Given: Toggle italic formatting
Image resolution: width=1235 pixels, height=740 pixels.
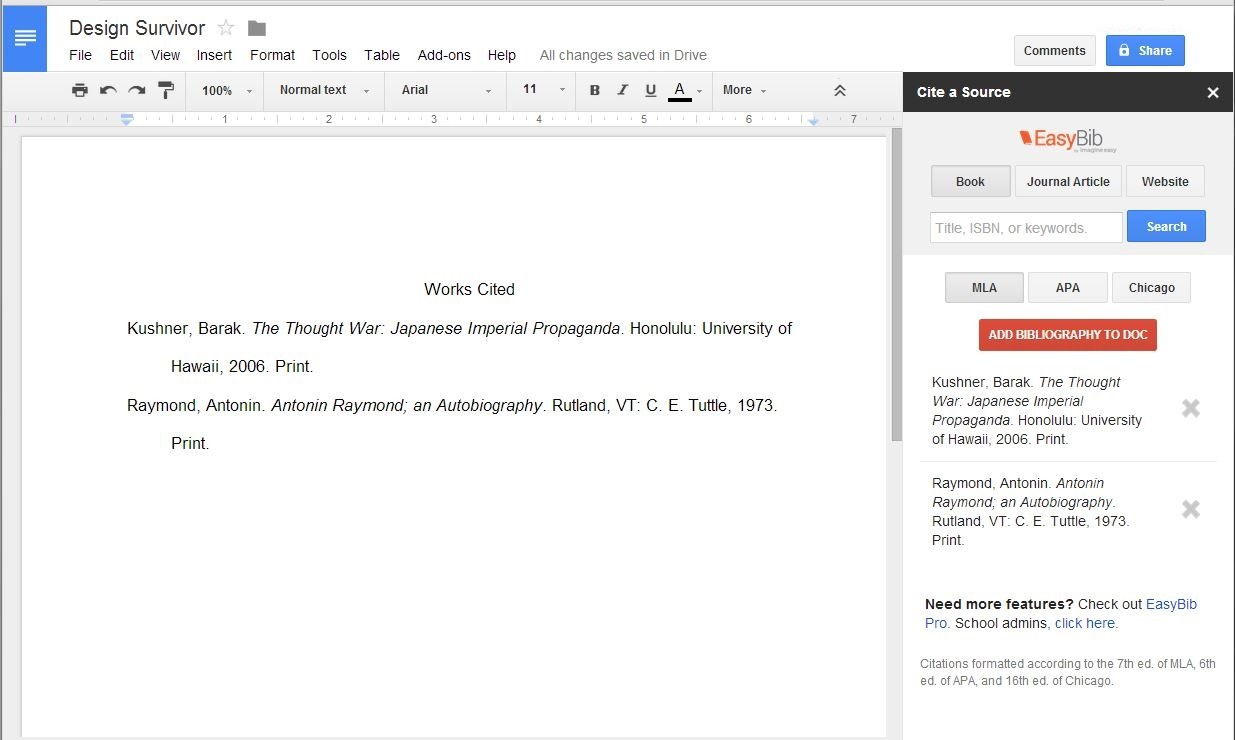Looking at the screenshot, I should (x=622, y=90).
